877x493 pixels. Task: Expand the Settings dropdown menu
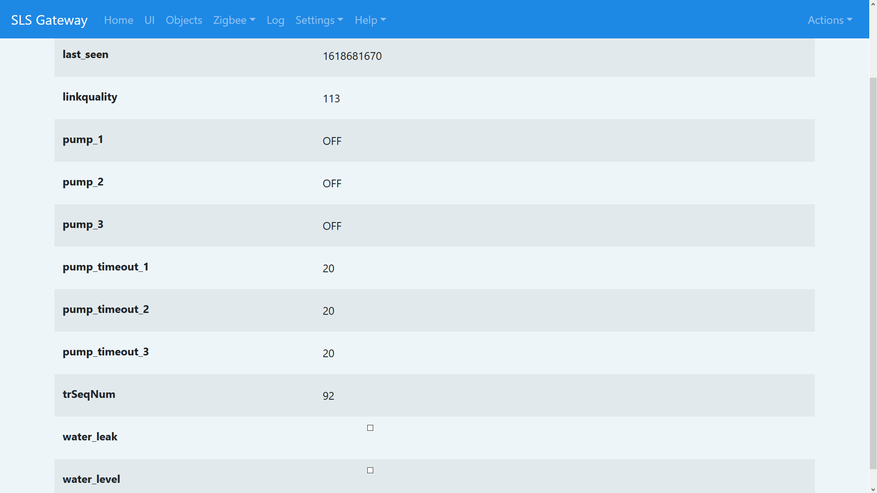coord(319,20)
